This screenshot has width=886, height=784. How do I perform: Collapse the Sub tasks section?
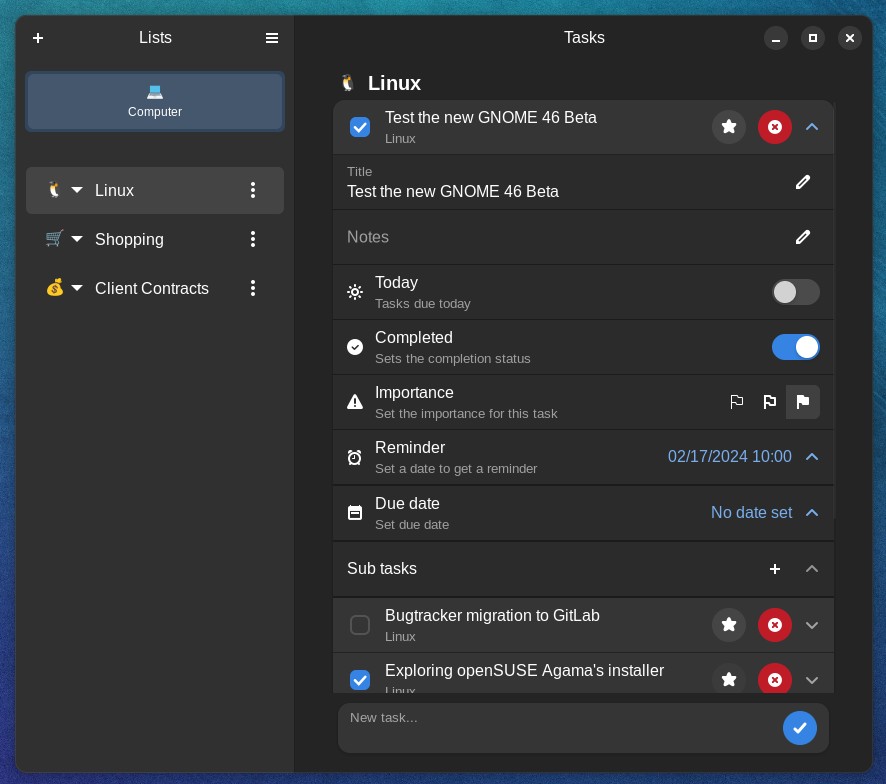pos(812,569)
